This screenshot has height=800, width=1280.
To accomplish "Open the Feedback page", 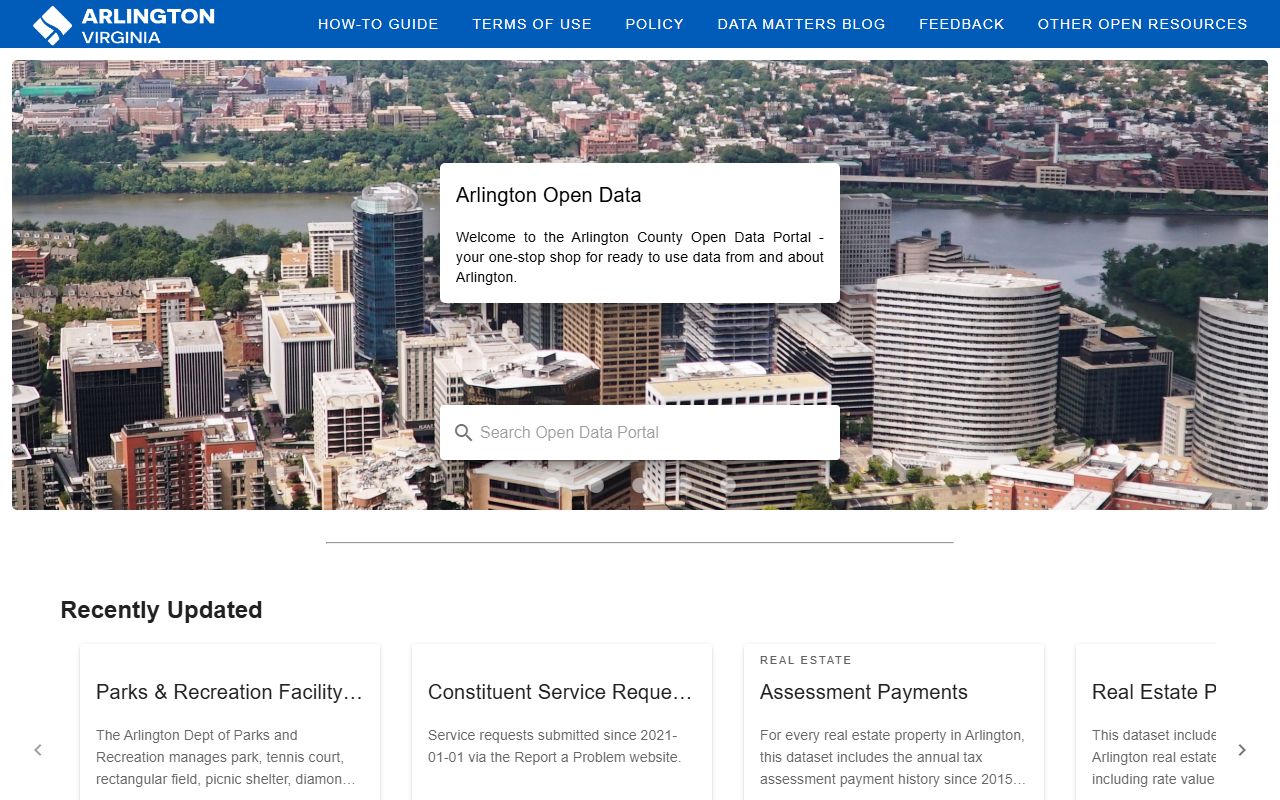I will pyautogui.click(x=962, y=24).
